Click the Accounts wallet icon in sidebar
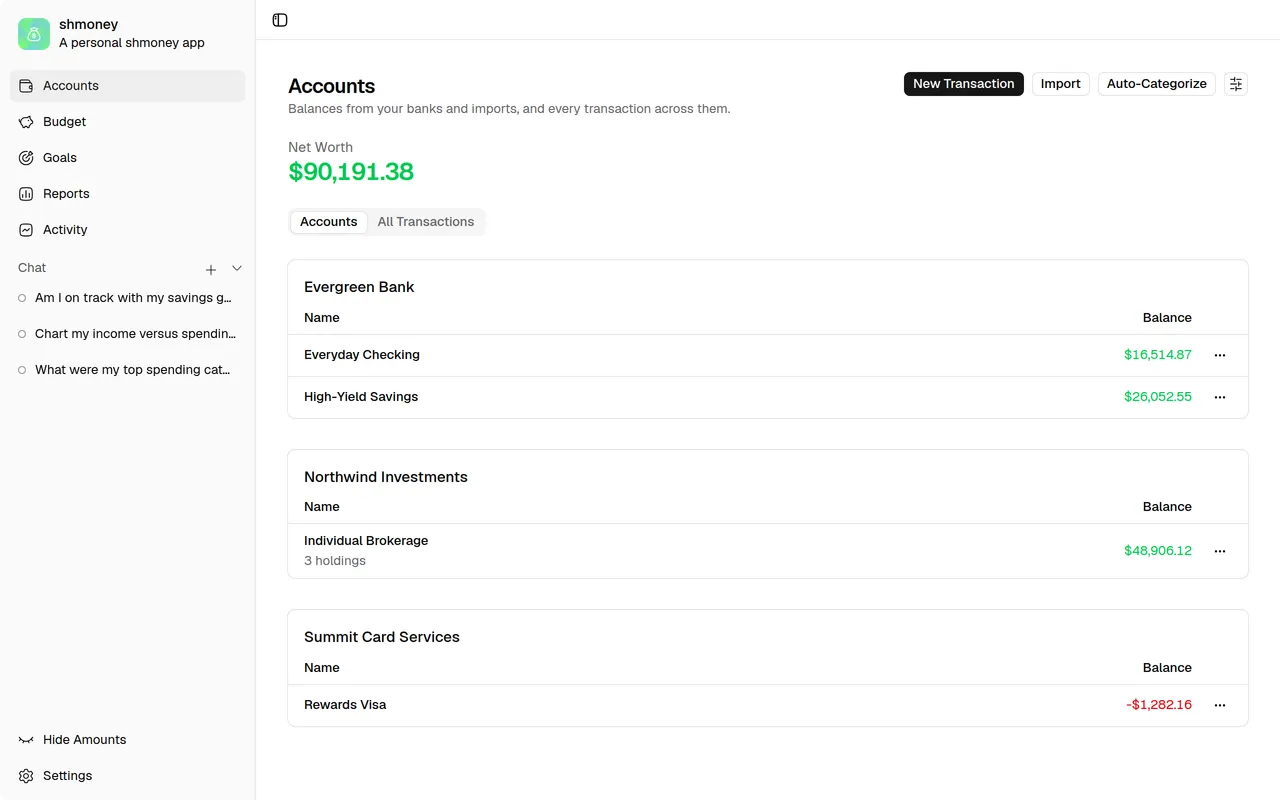Image resolution: width=1280 pixels, height=800 pixels. [26, 86]
